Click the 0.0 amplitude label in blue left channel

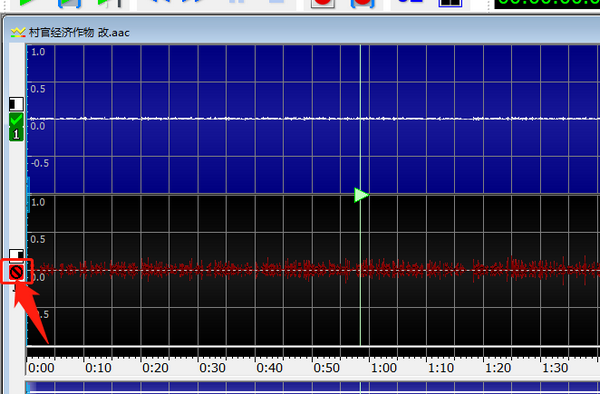[38, 126]
